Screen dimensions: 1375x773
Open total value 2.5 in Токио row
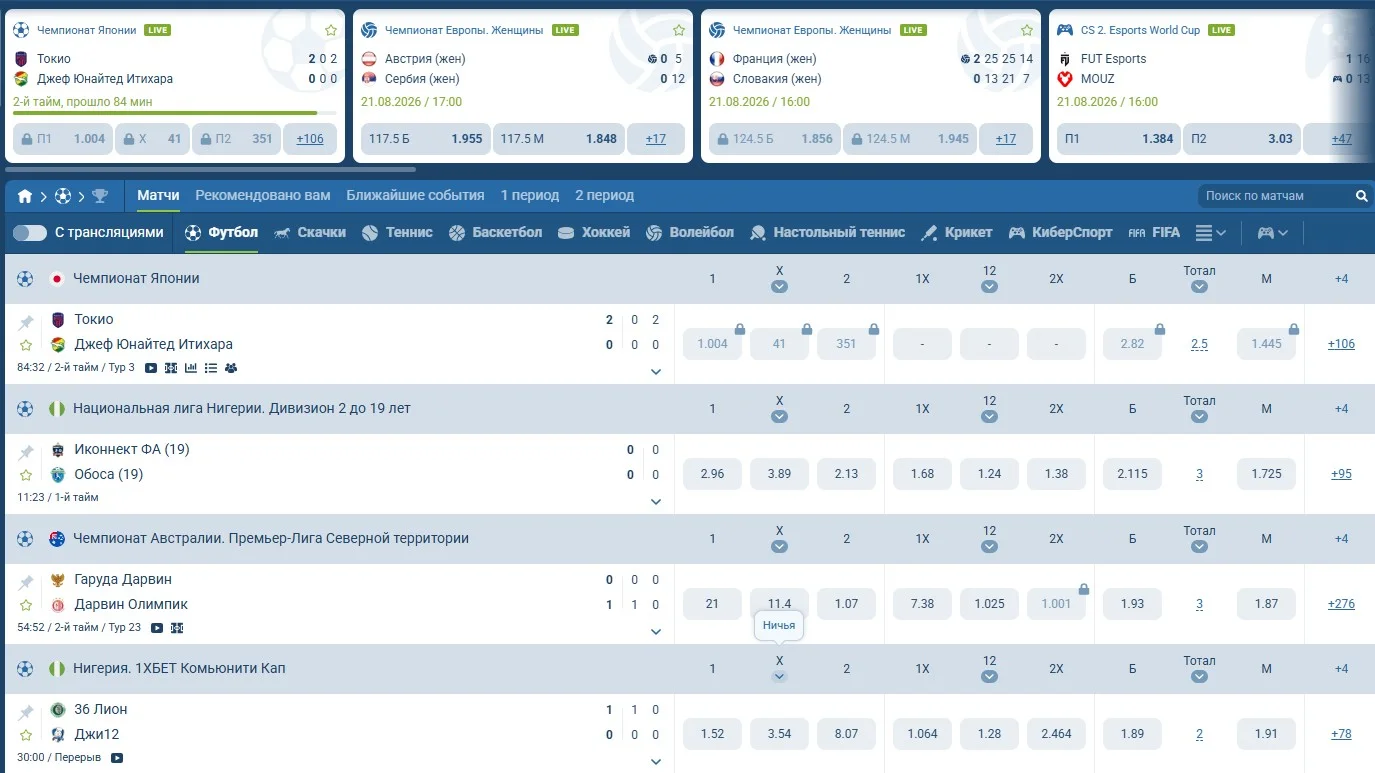[x=1199, y=344]
